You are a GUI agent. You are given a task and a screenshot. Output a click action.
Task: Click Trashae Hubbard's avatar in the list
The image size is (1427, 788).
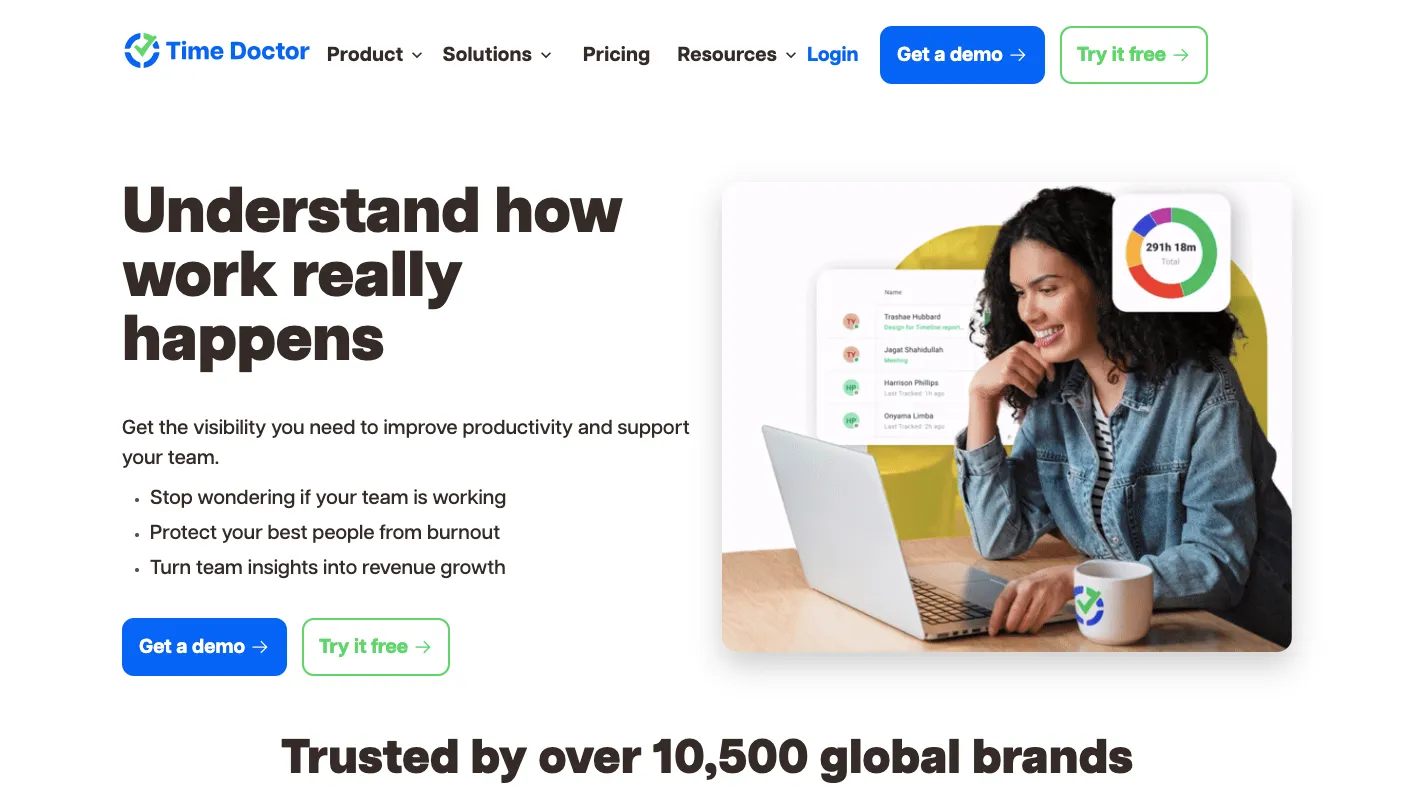point(851,322)
